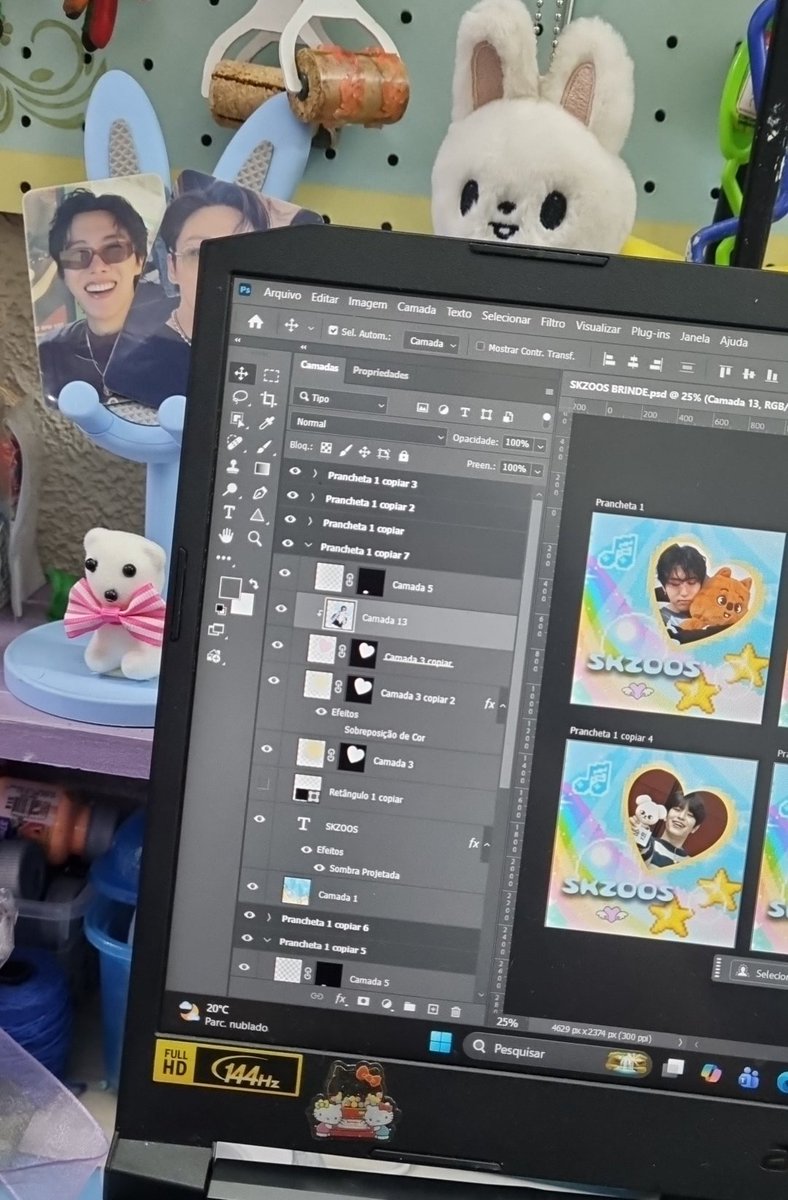
Task: Hide Prancheta 1 copiar 2 artboard
Action: pyautogui.click(x=292, y=495)
